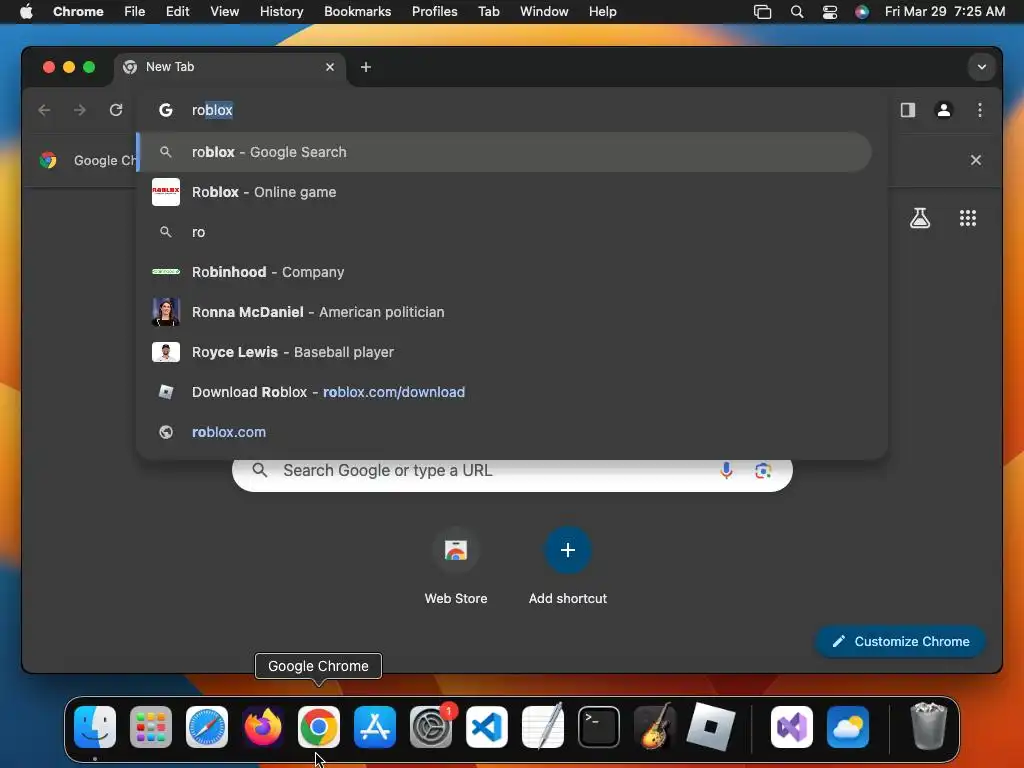
Task: Open Stage Manager menu bar icon
Action: [762, 12]
